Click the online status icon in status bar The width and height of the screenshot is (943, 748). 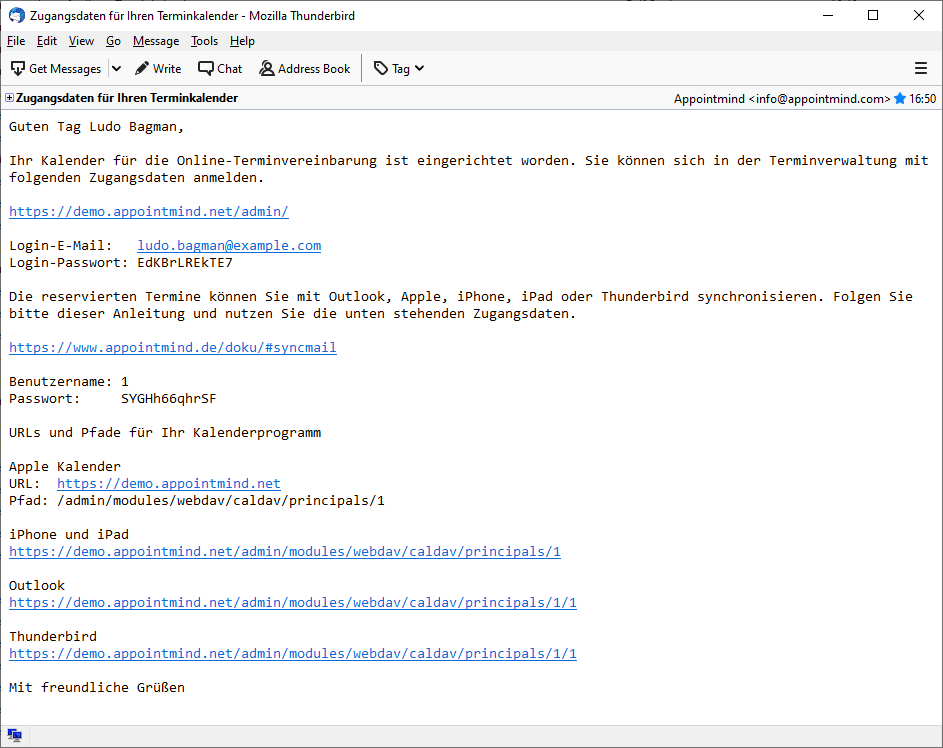pos(14,735)
